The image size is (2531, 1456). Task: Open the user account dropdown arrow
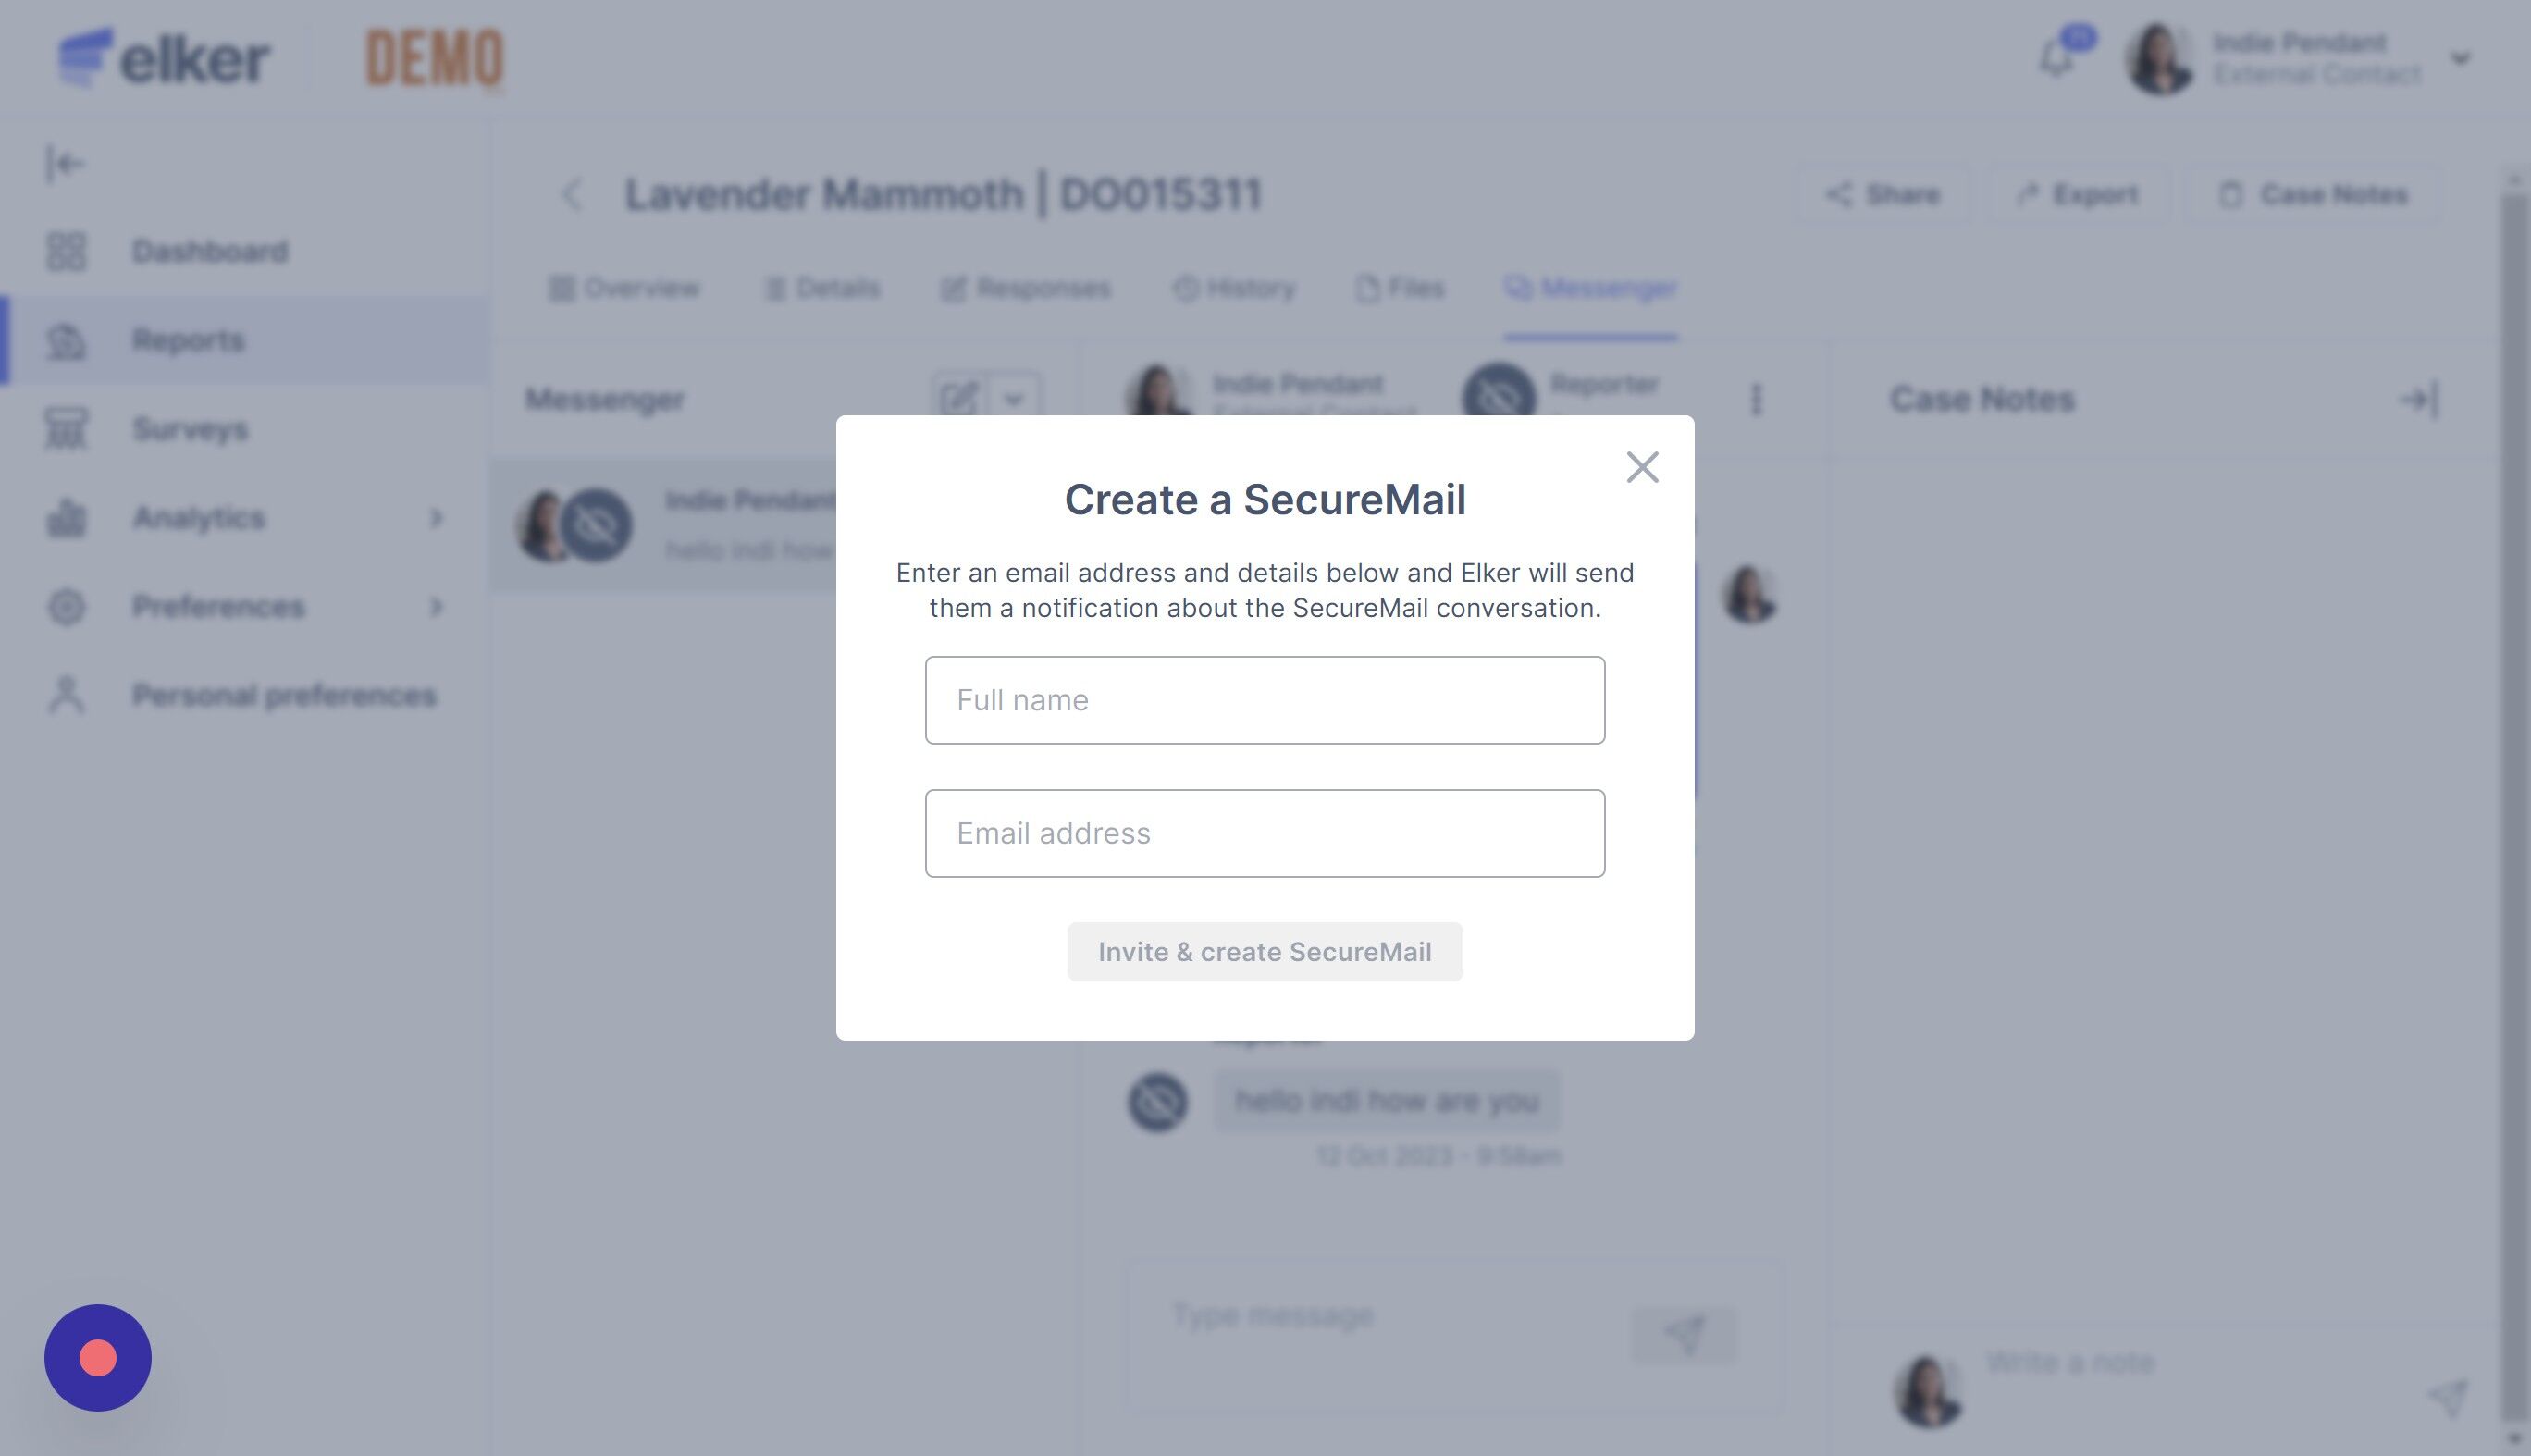2460,59
